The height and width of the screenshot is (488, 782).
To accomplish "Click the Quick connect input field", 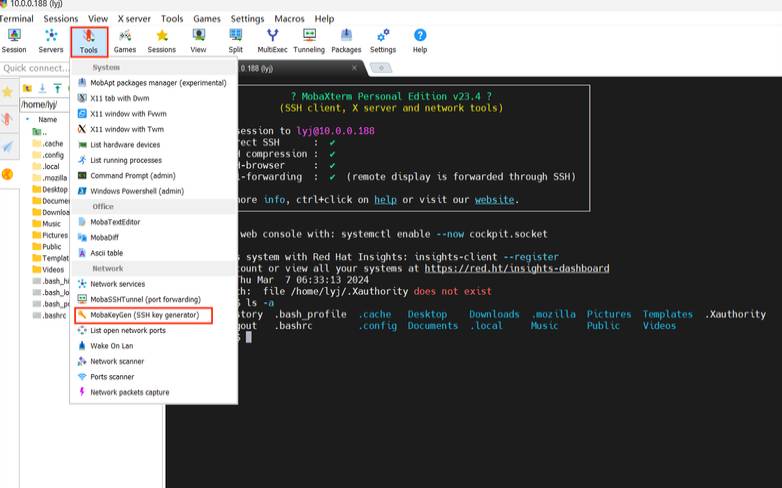I will (35, 68).
